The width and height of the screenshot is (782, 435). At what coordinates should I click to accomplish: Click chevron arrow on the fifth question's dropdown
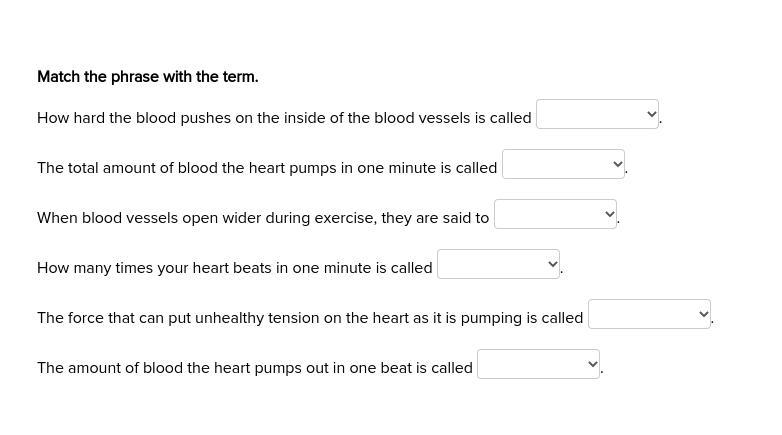[704, 315]
